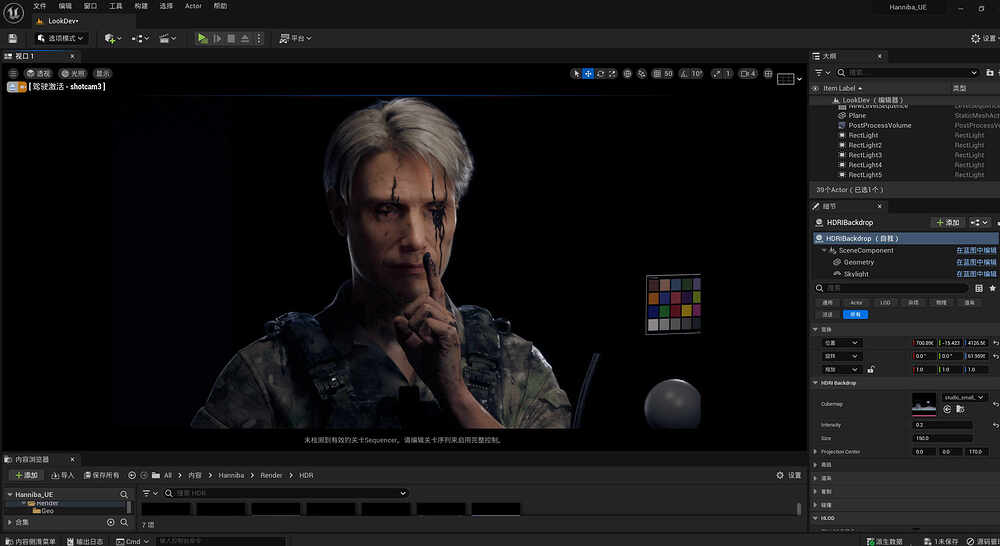The height and width of the screenshot is (546, 1000).
Task: Click the 显示 show flags button
Action: (103, 73)
